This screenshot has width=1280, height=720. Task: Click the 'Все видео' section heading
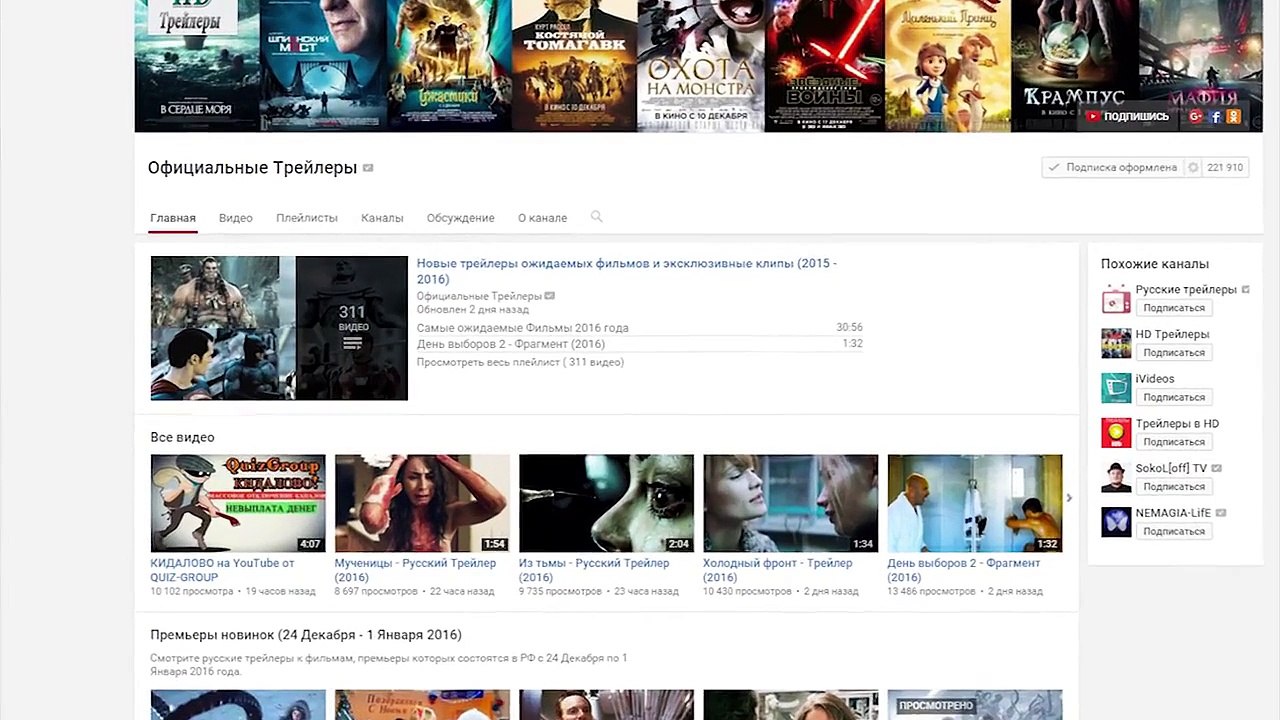182,437
